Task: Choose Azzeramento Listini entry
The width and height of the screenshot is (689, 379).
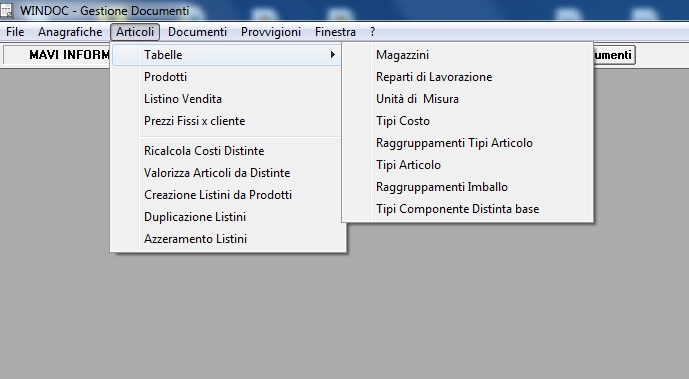Action: click(x=227, y=238)
